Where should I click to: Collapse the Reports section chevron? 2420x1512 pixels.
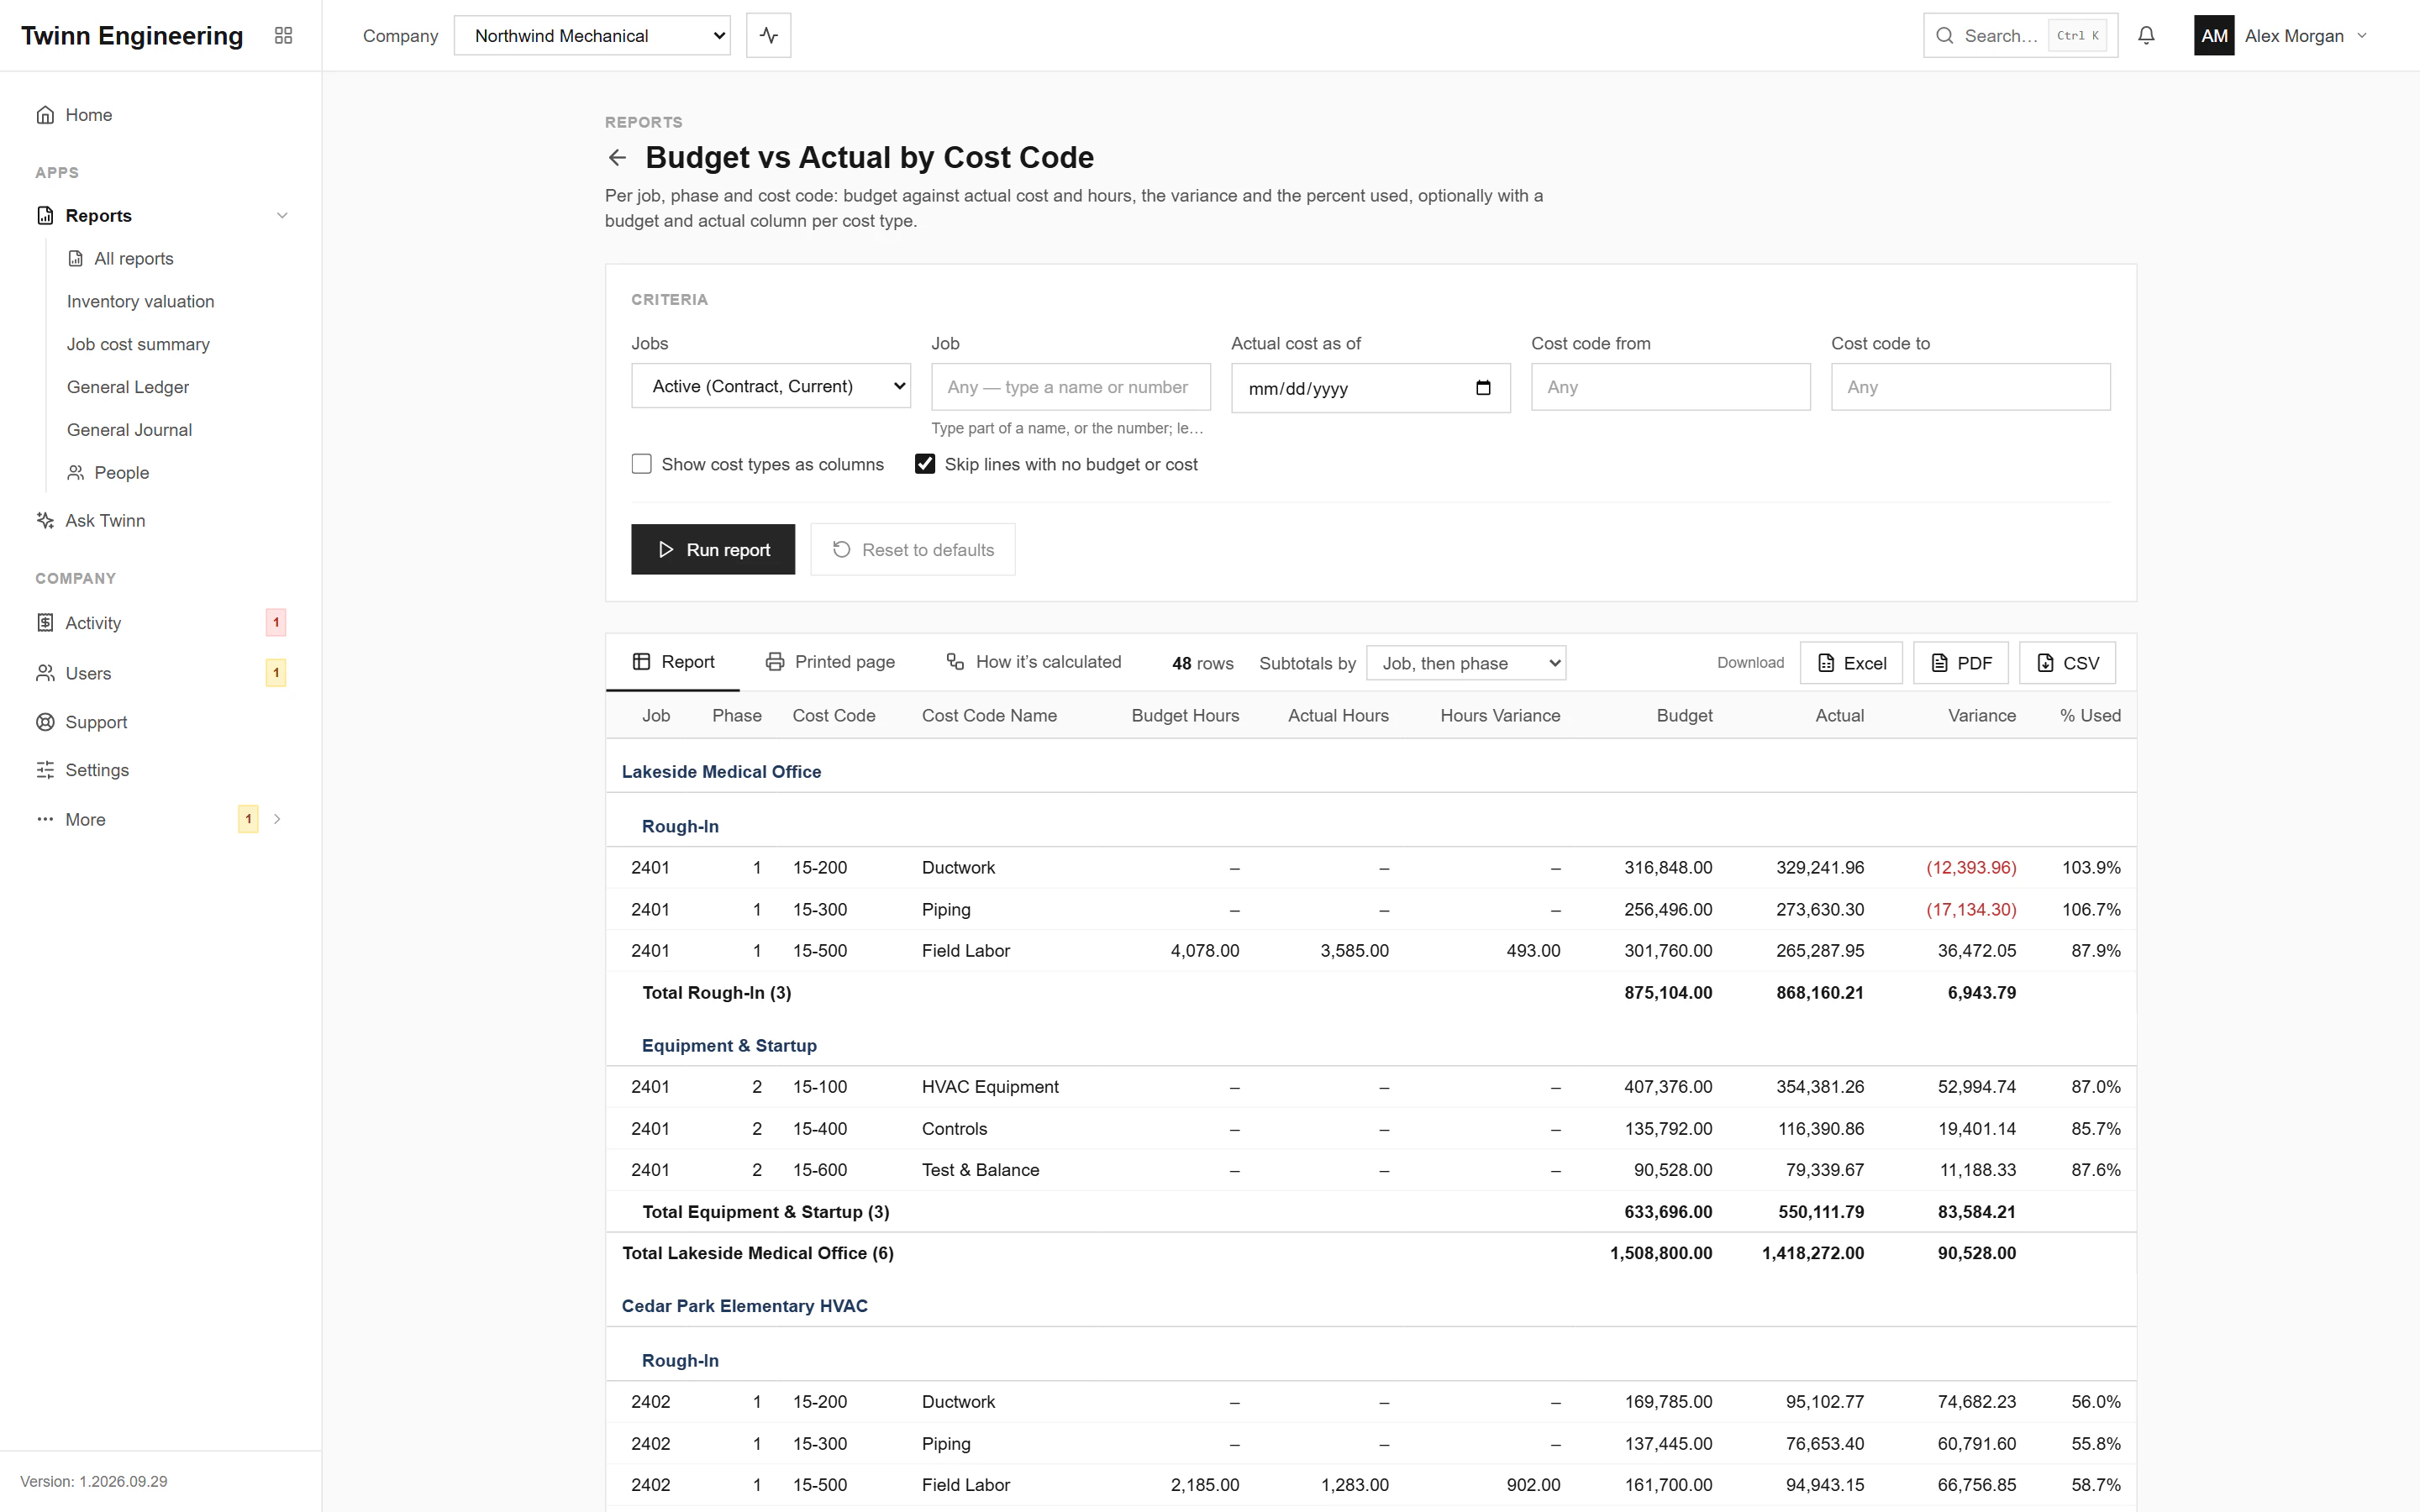click(x=282, y=216)
